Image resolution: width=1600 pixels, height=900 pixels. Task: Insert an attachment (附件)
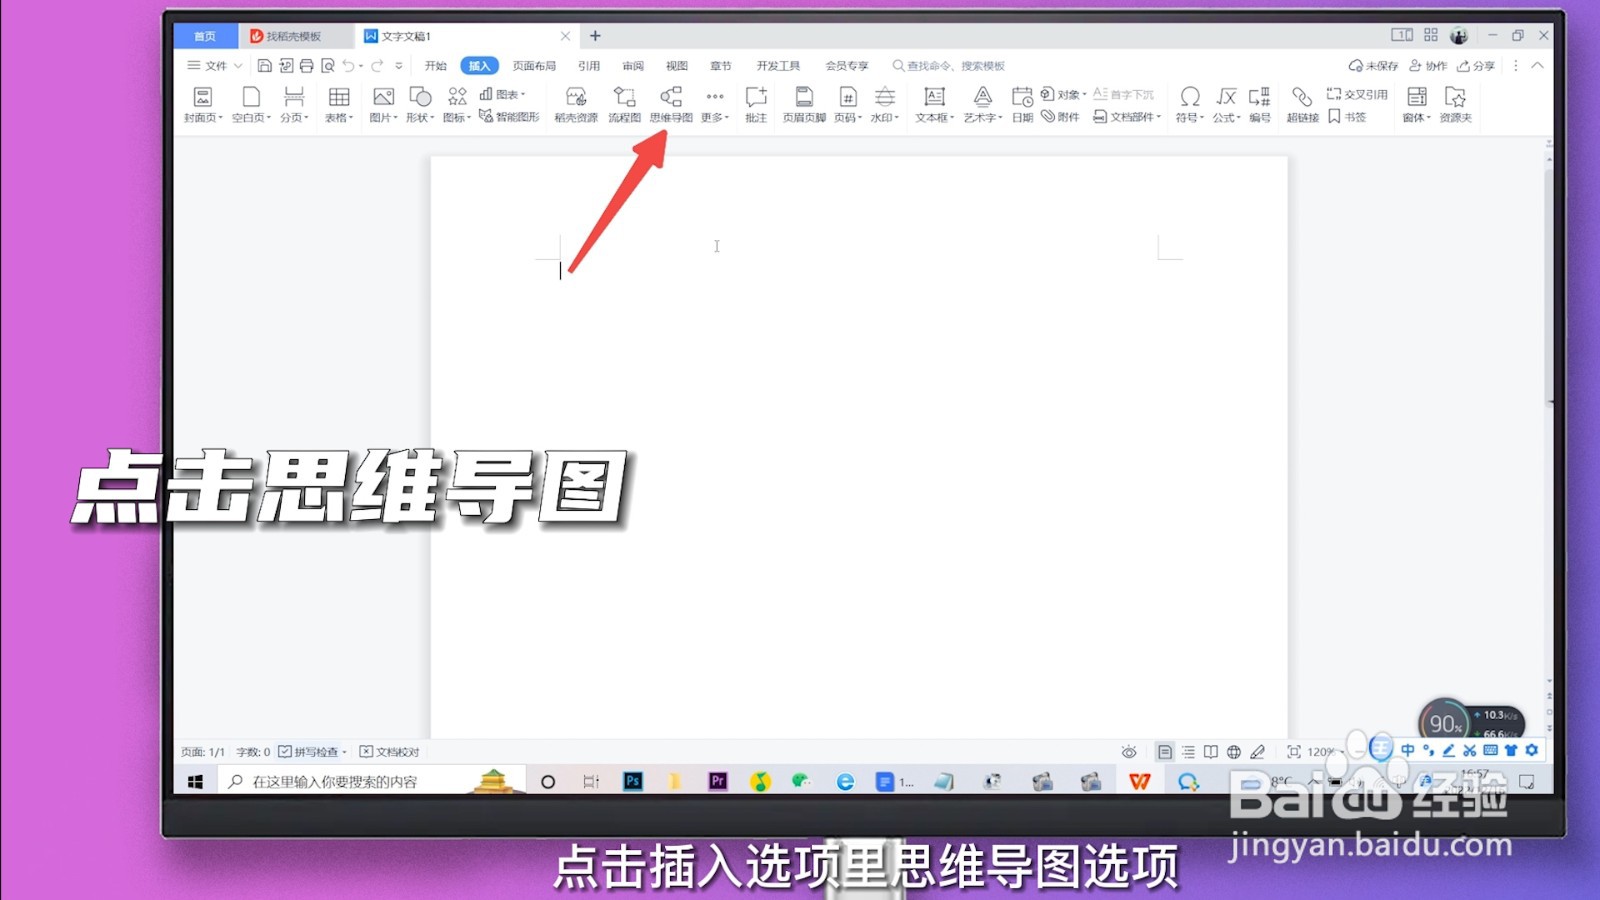[1060, 117]
